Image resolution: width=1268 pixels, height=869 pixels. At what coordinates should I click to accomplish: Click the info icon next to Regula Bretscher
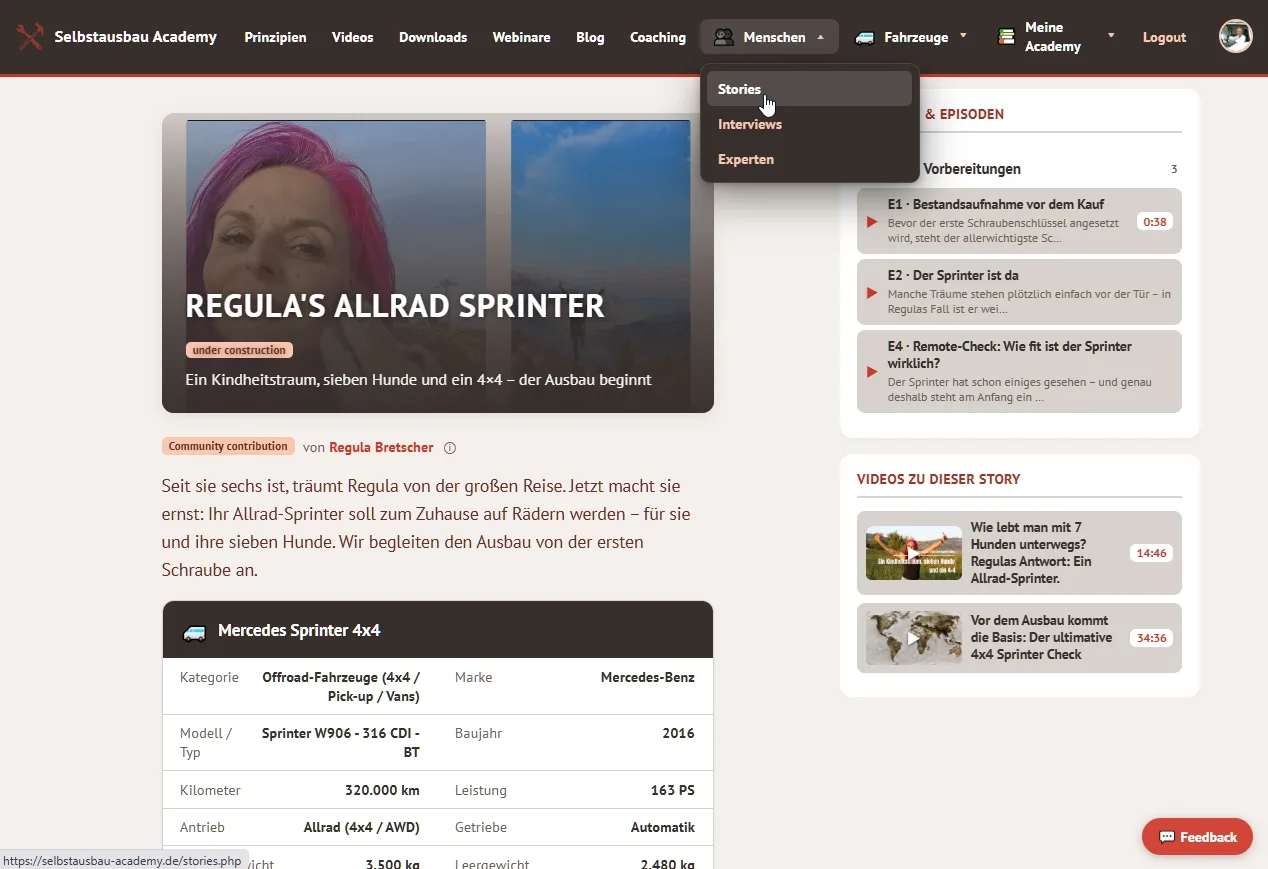coord(450,448)
